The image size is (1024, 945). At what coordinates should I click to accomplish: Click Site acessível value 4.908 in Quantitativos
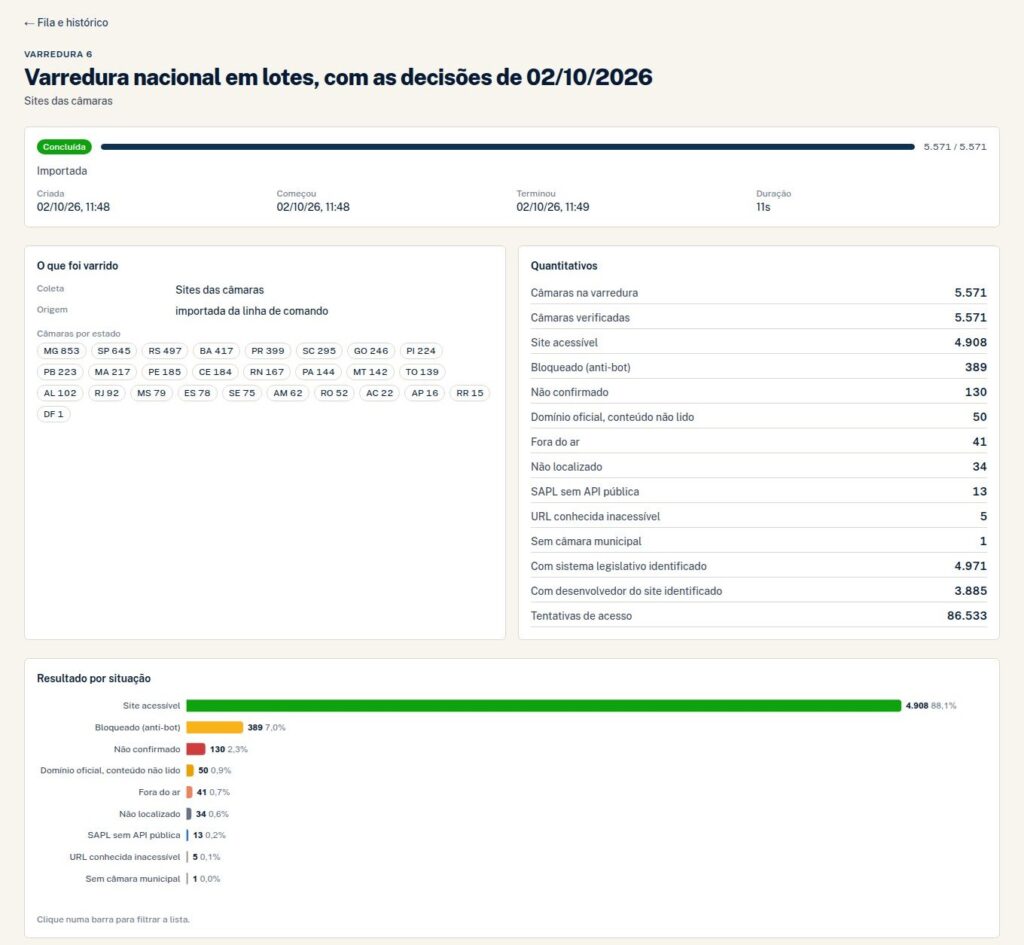pos(970,342)
